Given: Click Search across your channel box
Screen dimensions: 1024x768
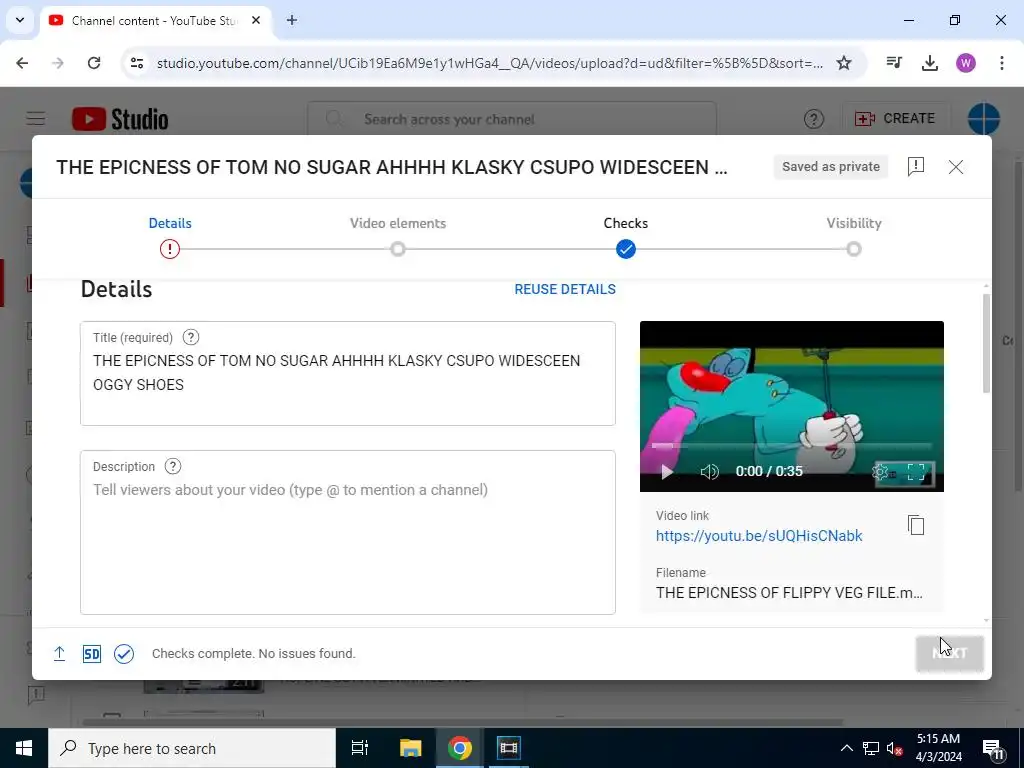Looking at the screenshot, I should 511,119.
